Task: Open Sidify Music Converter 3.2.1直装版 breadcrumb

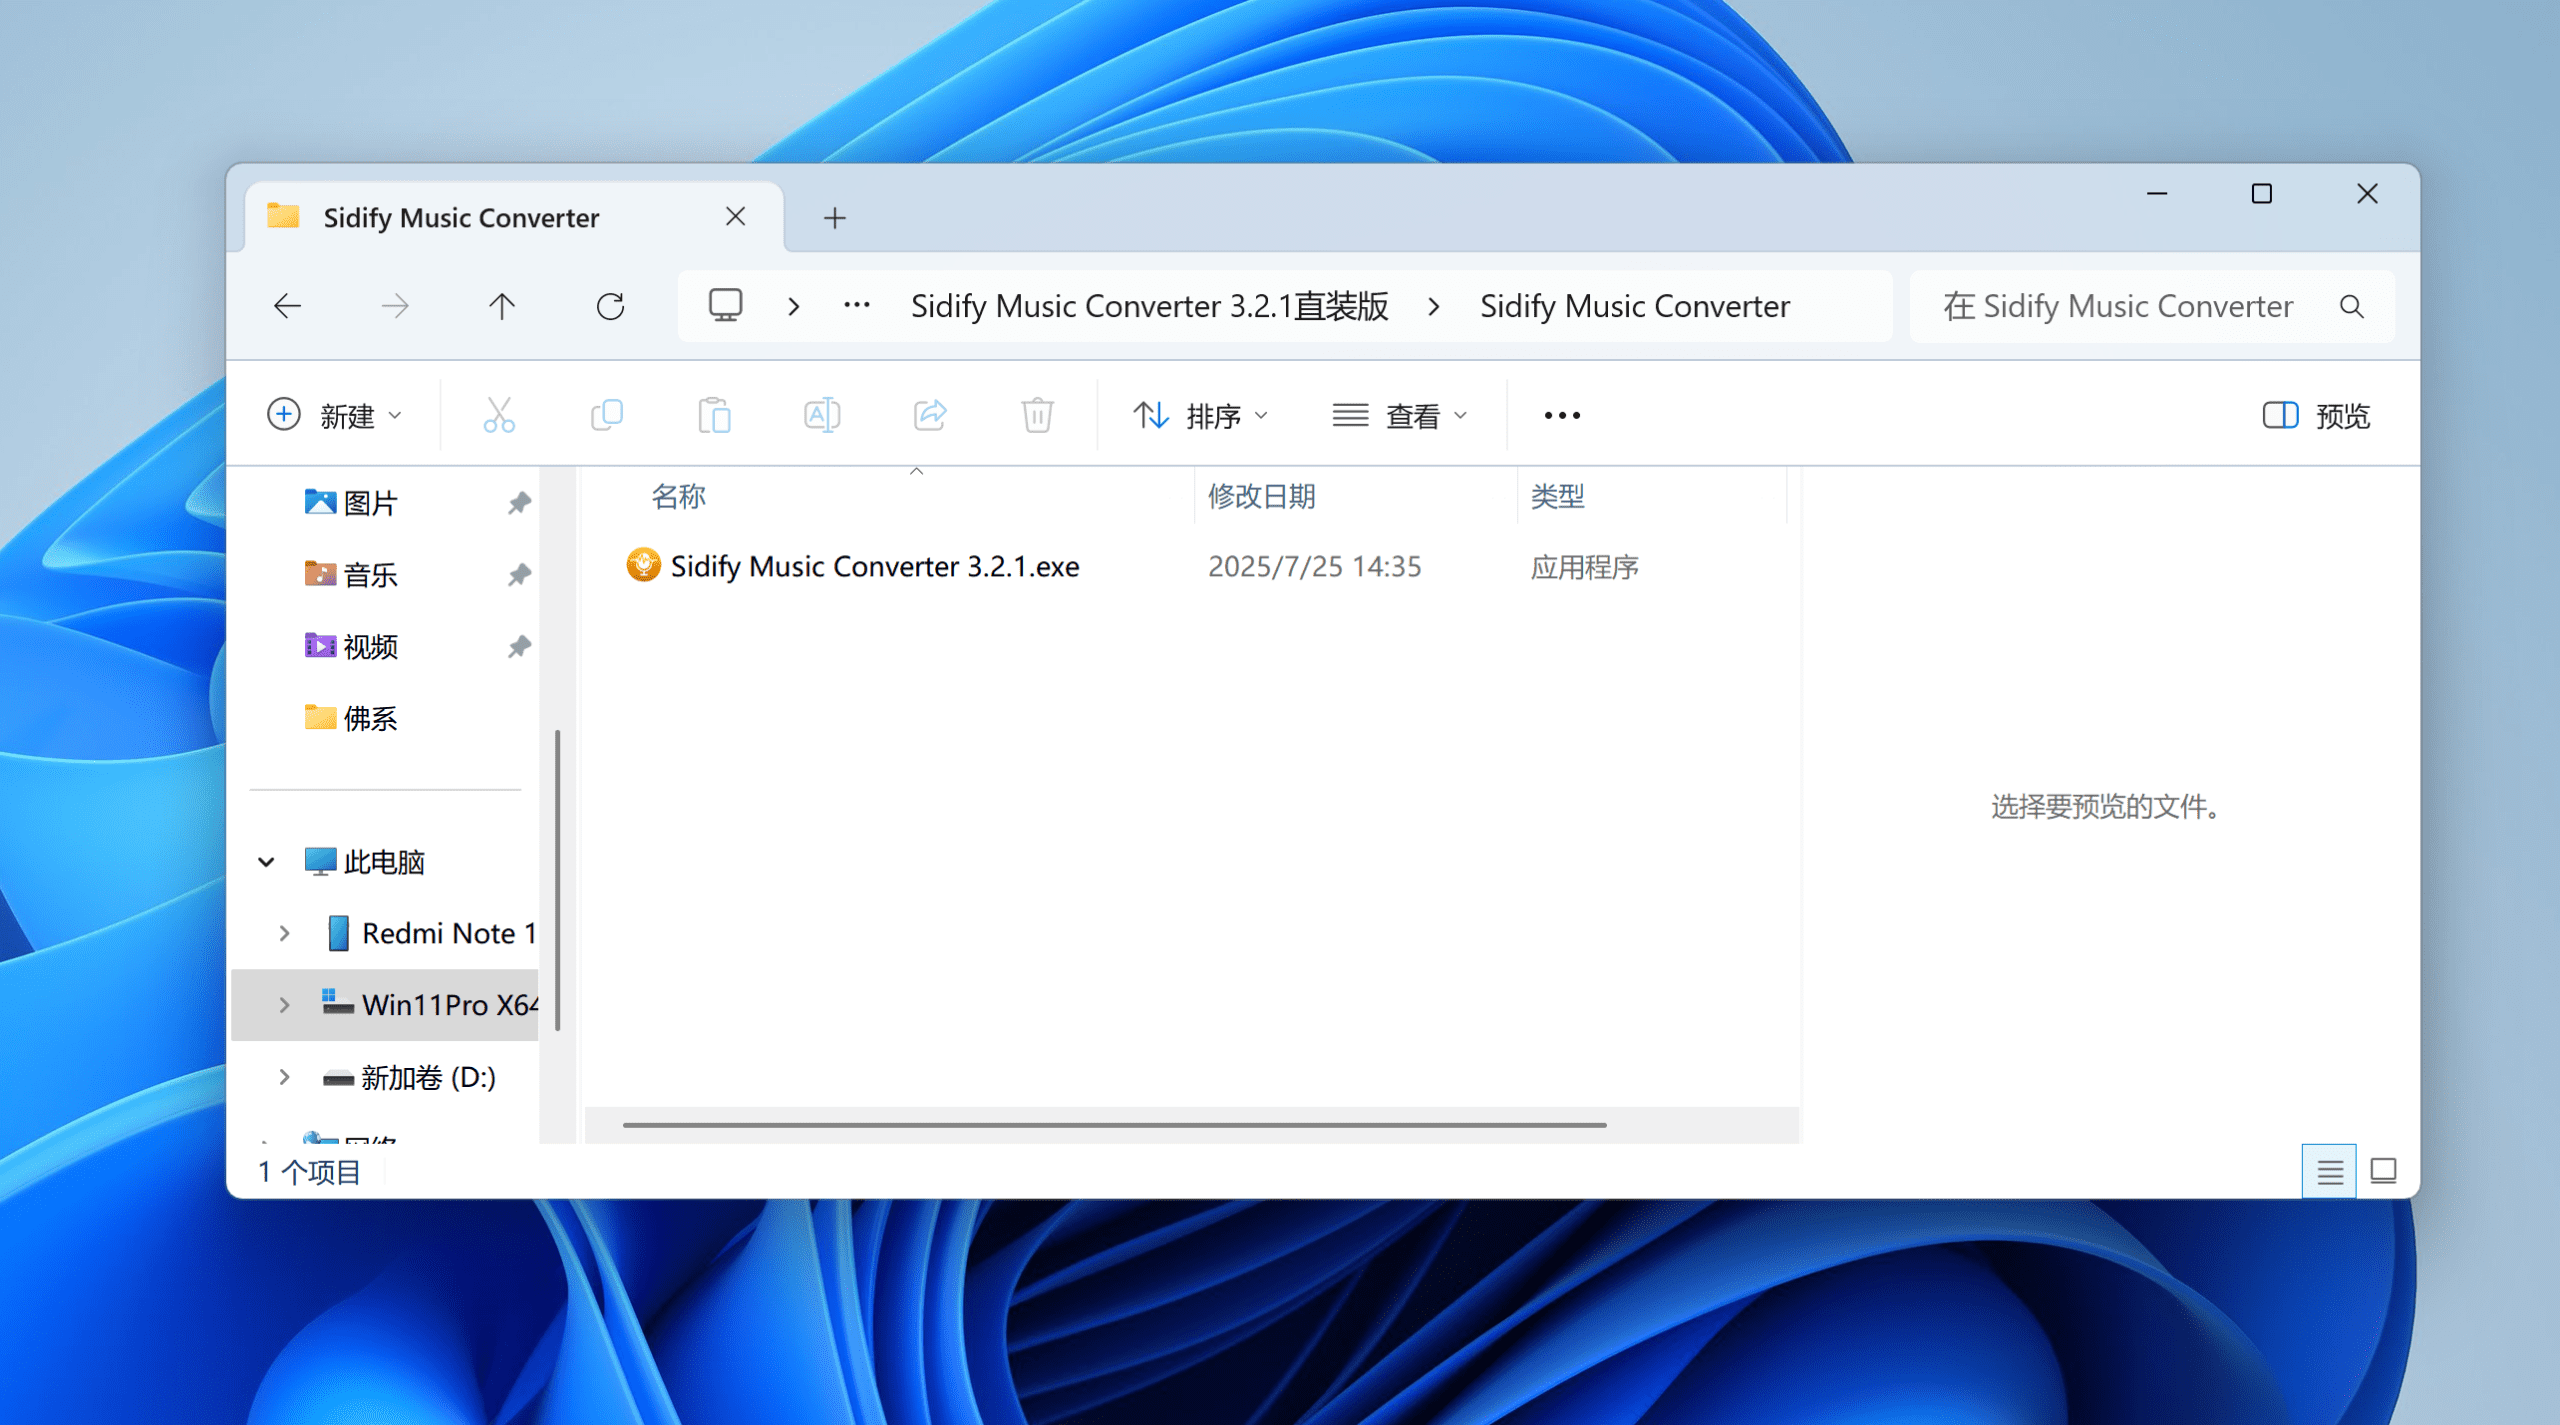Action: 1149,306
